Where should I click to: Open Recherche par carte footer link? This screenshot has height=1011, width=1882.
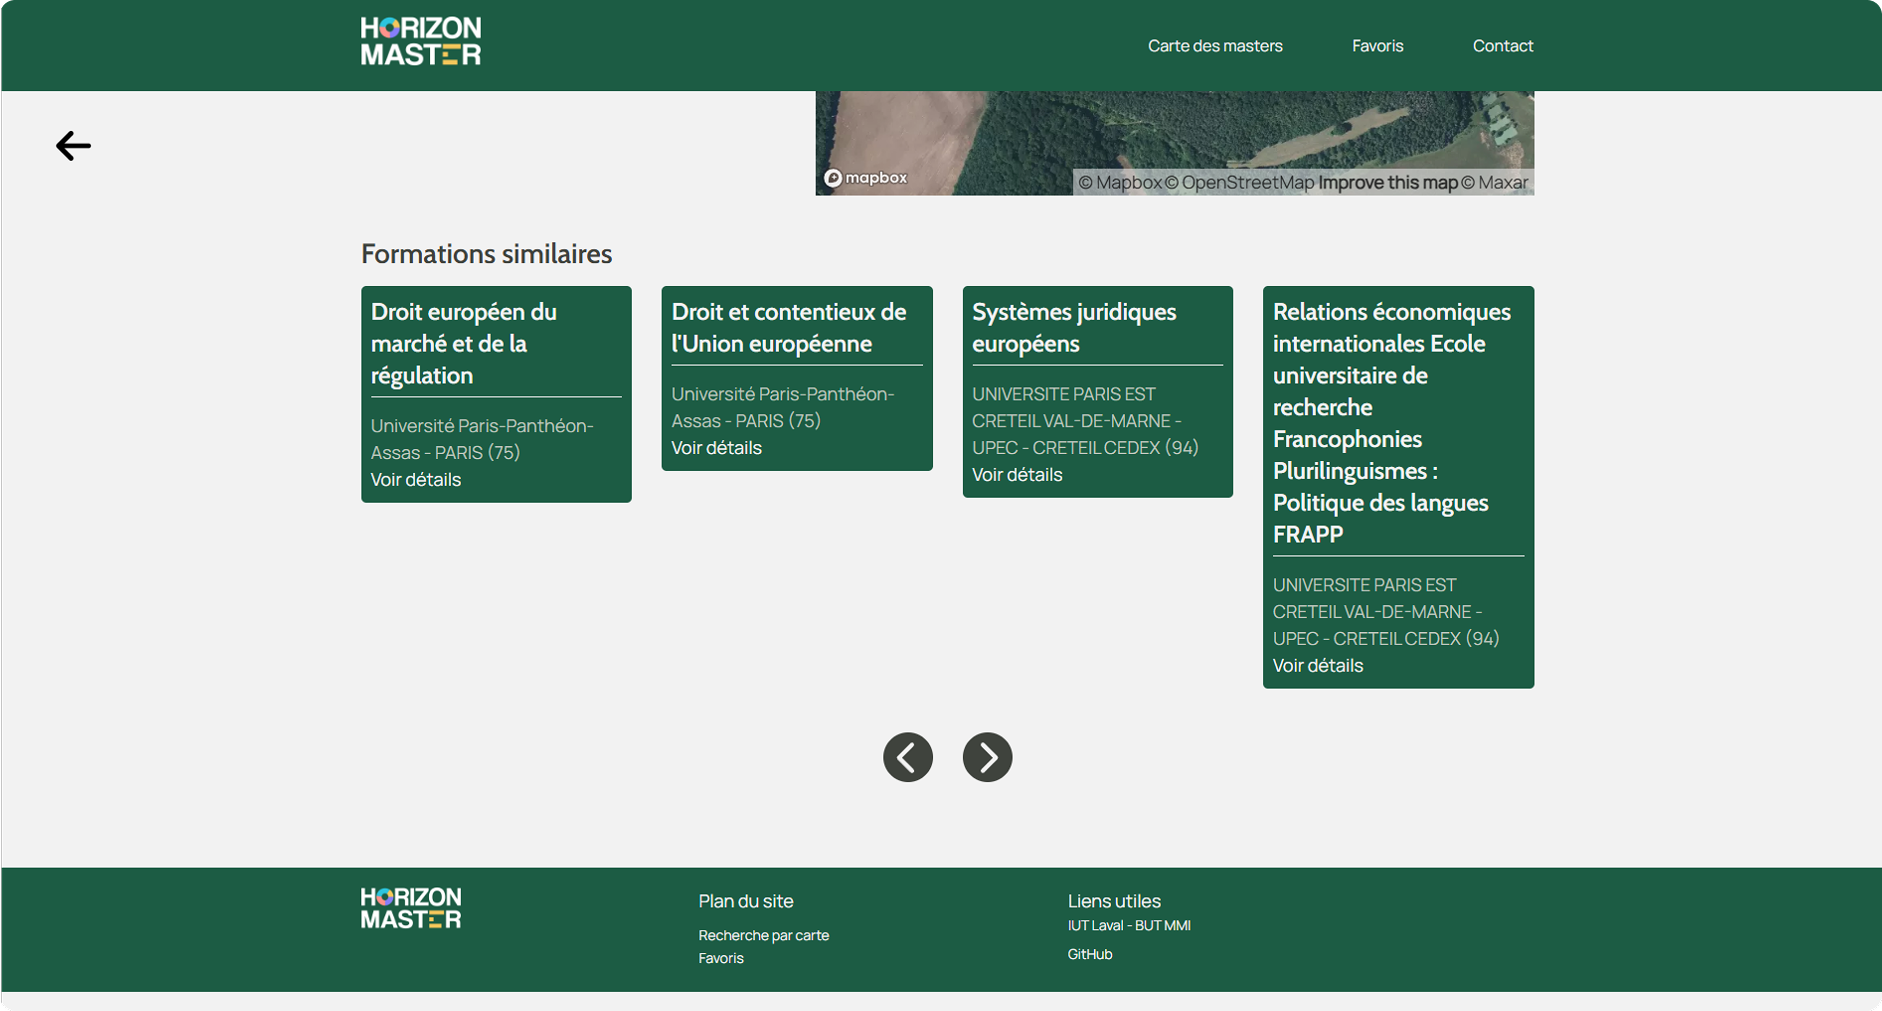tap(763, 936)
